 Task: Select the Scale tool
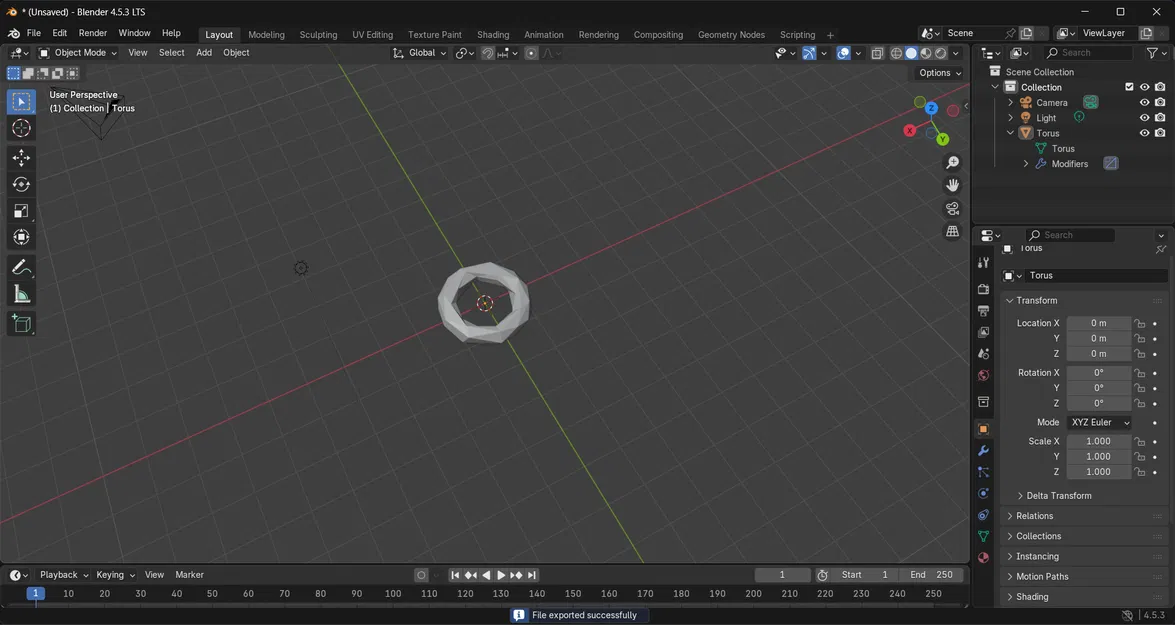tap(20, 210)
